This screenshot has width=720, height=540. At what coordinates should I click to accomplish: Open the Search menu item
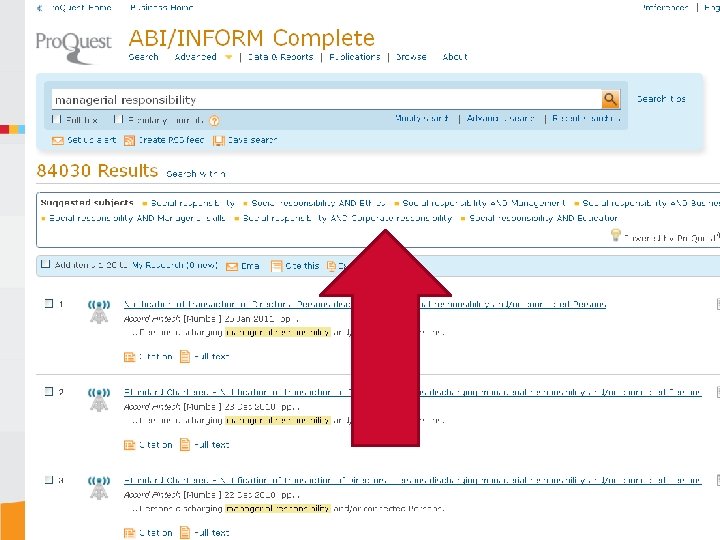[144, 57]
